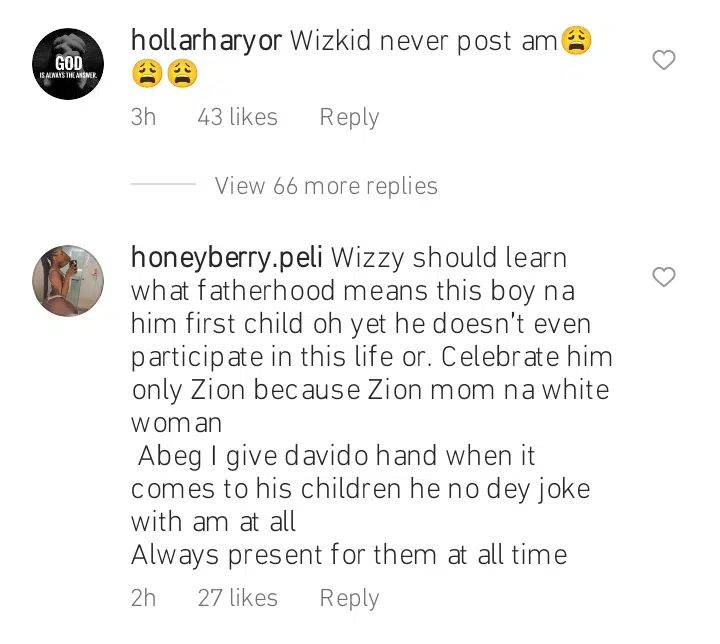
Task: Click the 2h timestamp on the second comment
Action: coord(143,598)
